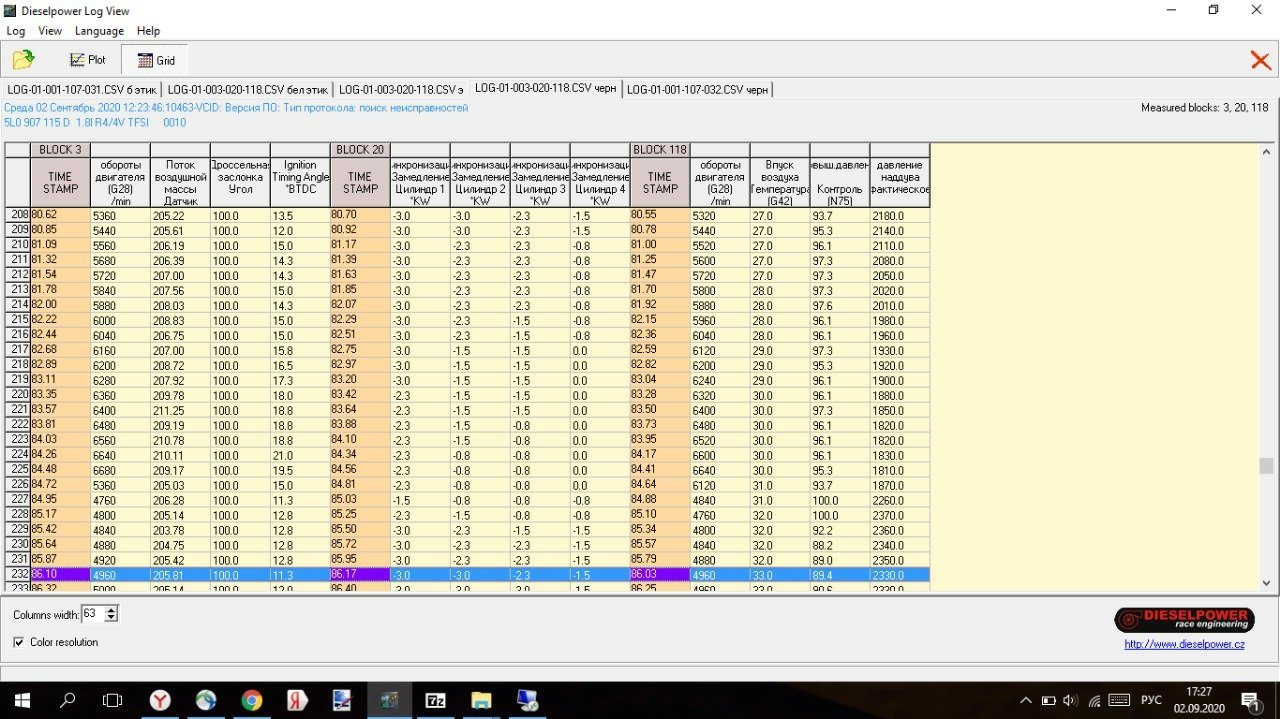Click the Цилиндр 1 column header
The image size is (1280, 719).
pyautogui.click(x=420, y=182)
